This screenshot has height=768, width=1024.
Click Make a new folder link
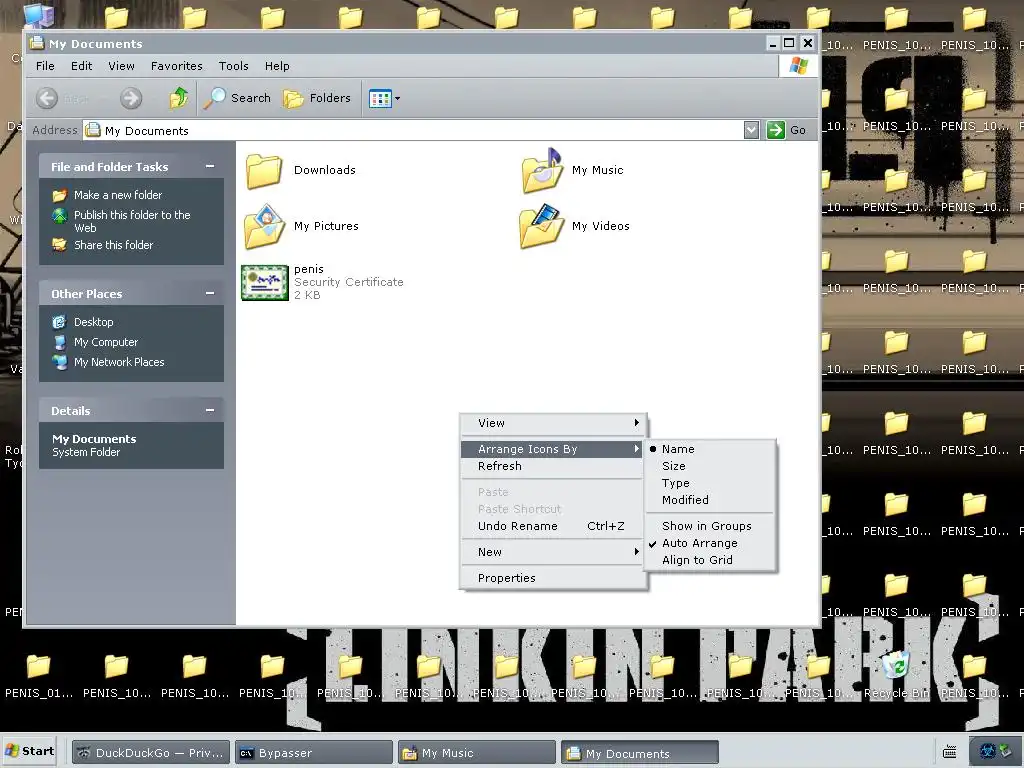click(118, 195)
